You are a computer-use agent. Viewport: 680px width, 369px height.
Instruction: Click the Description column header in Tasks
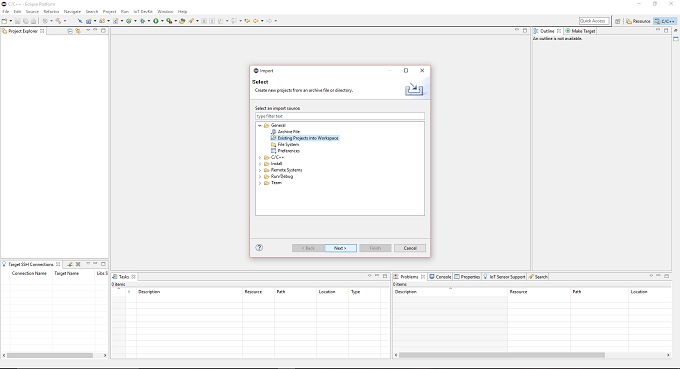189,292
